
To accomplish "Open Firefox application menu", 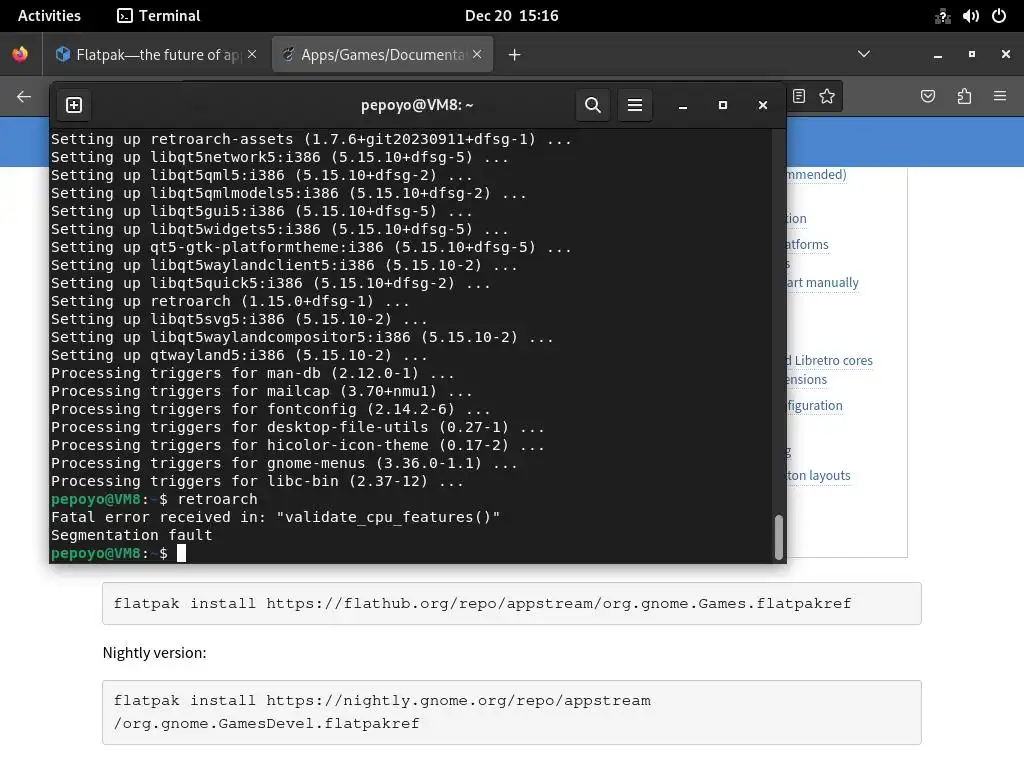I will click(x=999, y=97).
